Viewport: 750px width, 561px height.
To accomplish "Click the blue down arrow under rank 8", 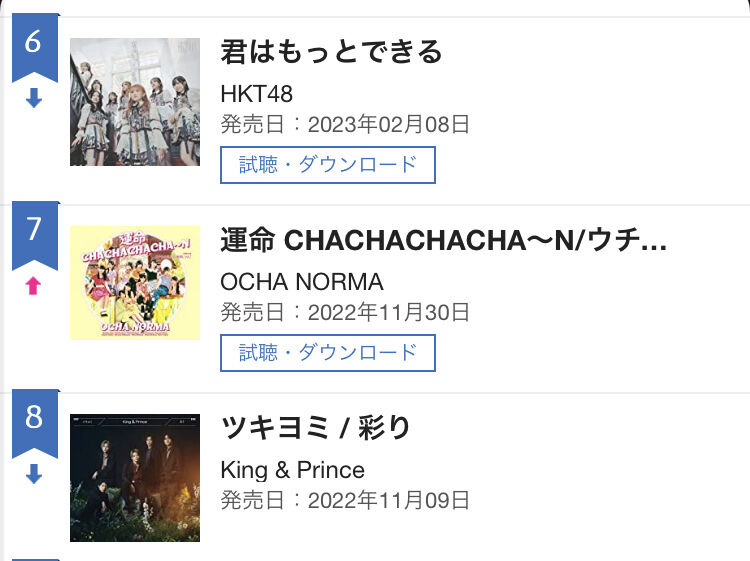I will tap(34, 474).
